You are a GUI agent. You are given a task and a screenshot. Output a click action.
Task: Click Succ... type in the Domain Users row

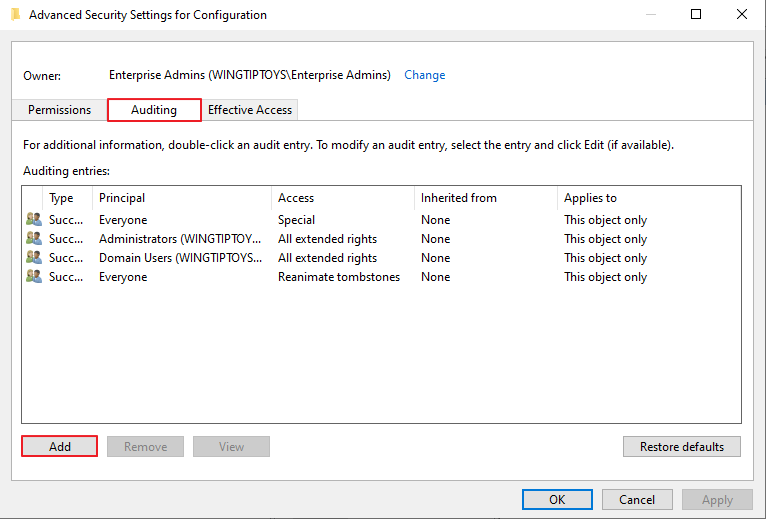(66, 258)
